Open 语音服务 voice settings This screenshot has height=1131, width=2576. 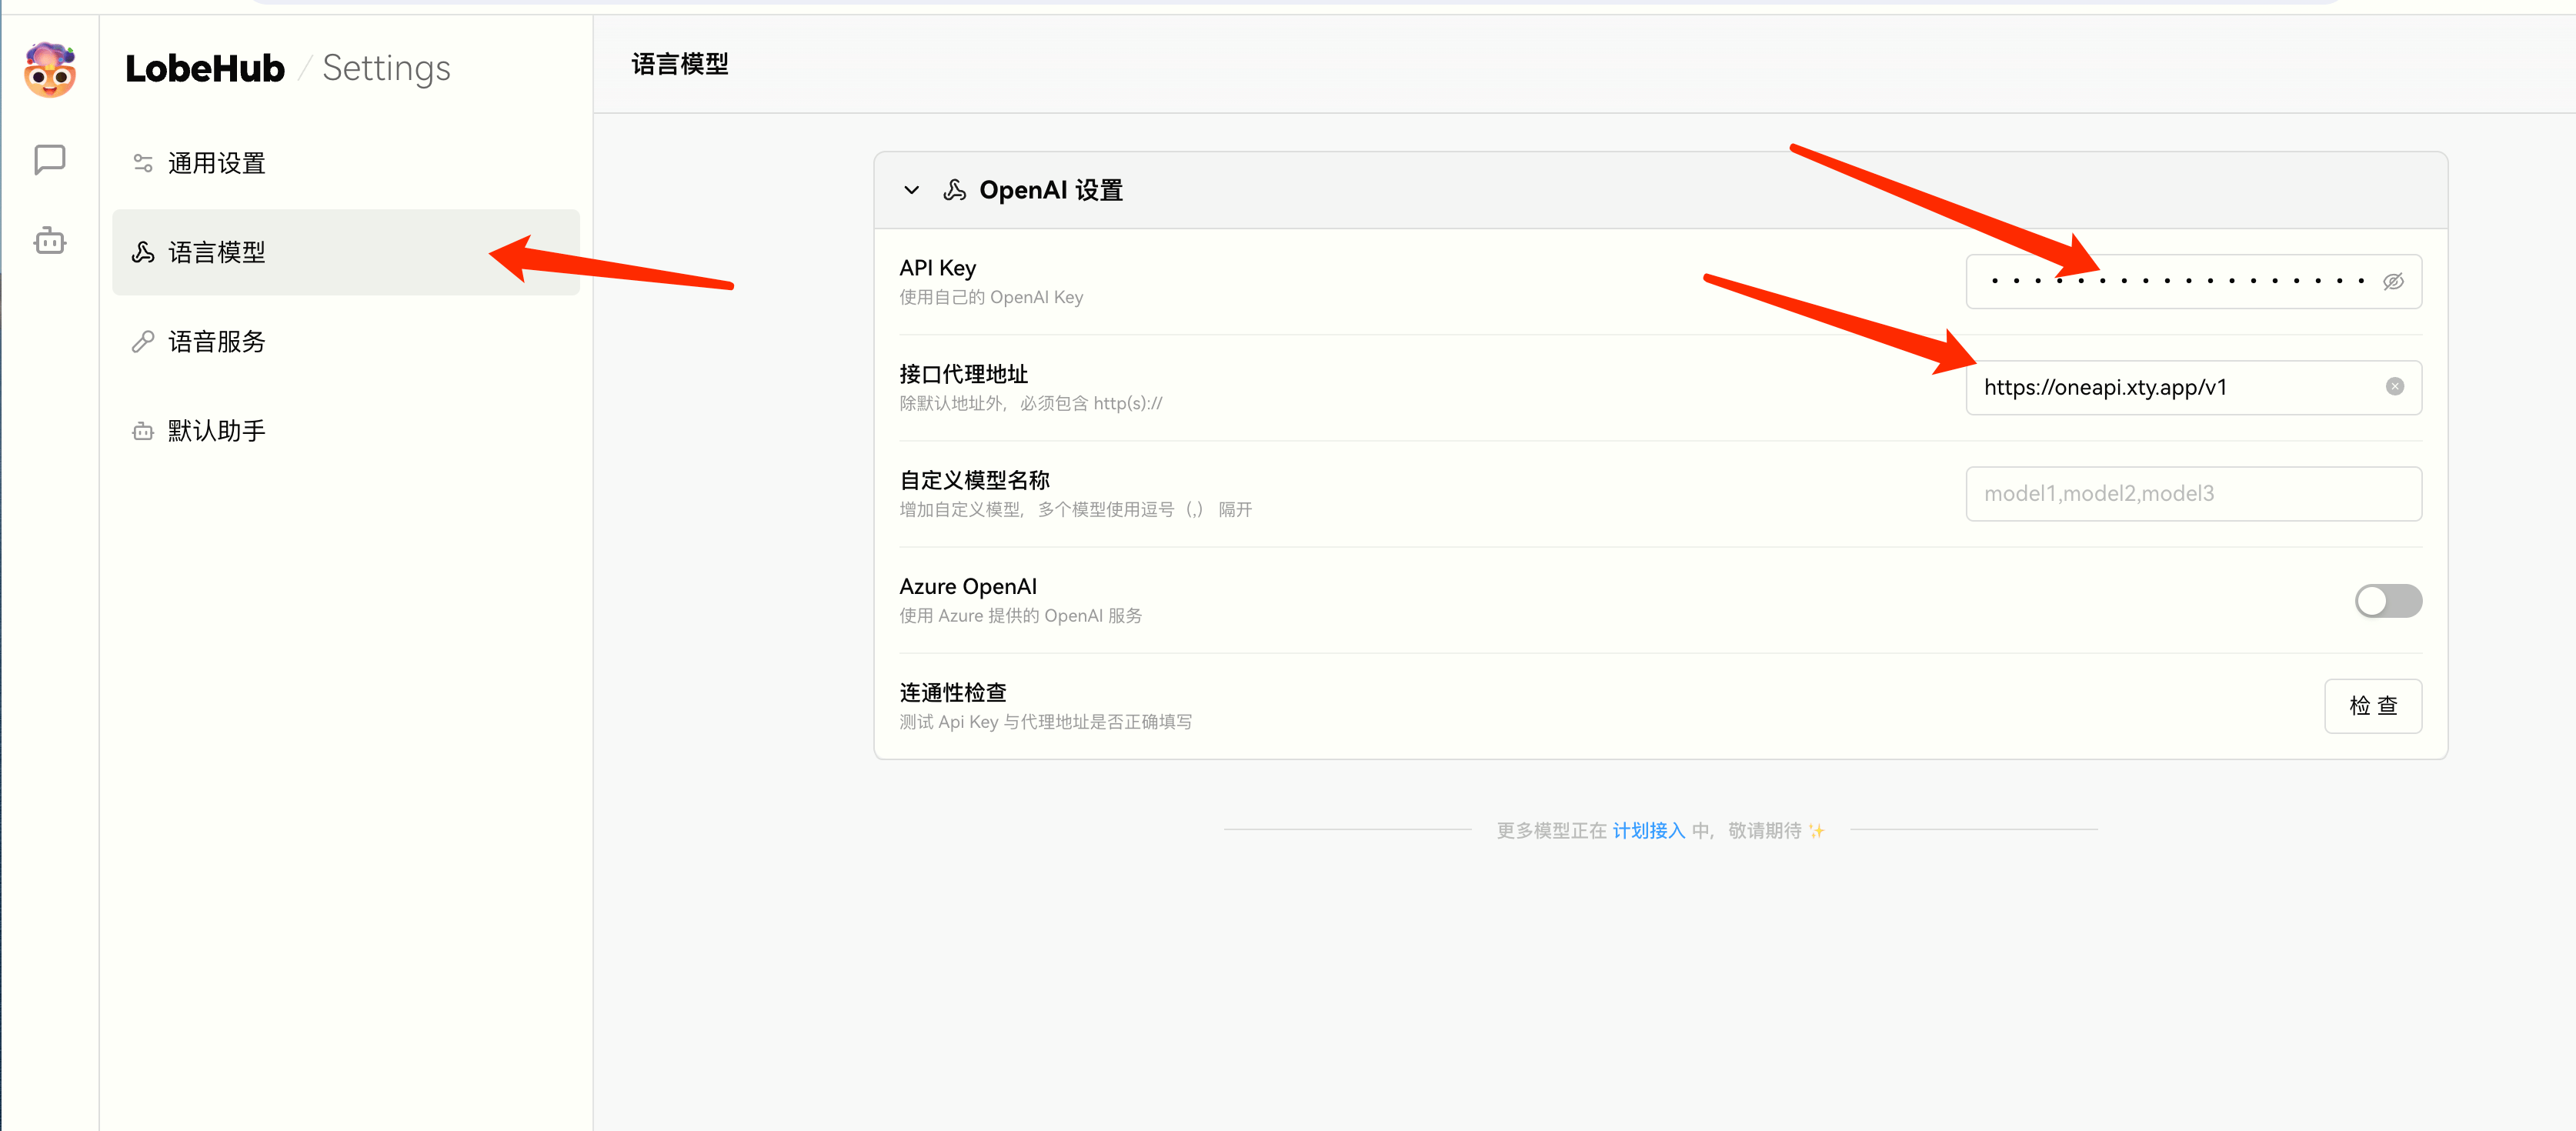216,341
